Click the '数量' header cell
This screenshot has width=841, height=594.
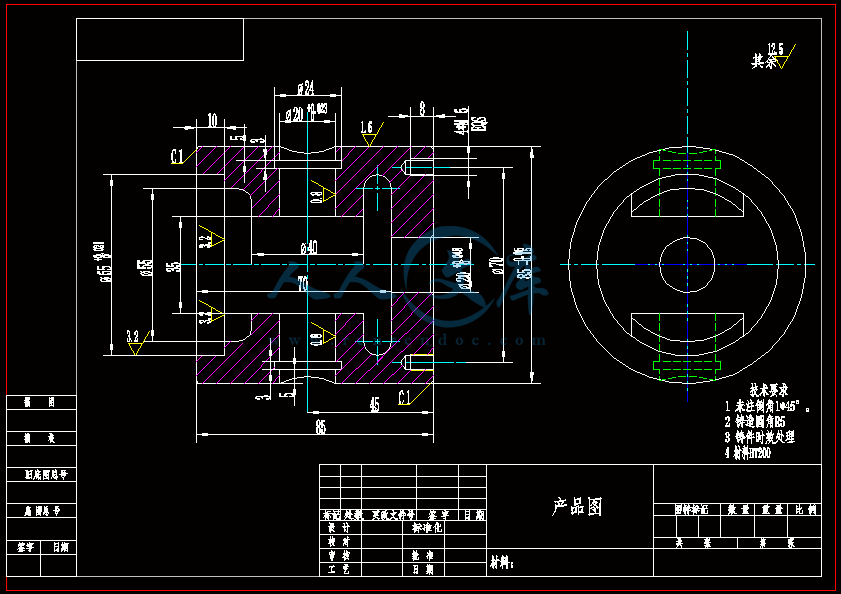click(x=738, y=510)
